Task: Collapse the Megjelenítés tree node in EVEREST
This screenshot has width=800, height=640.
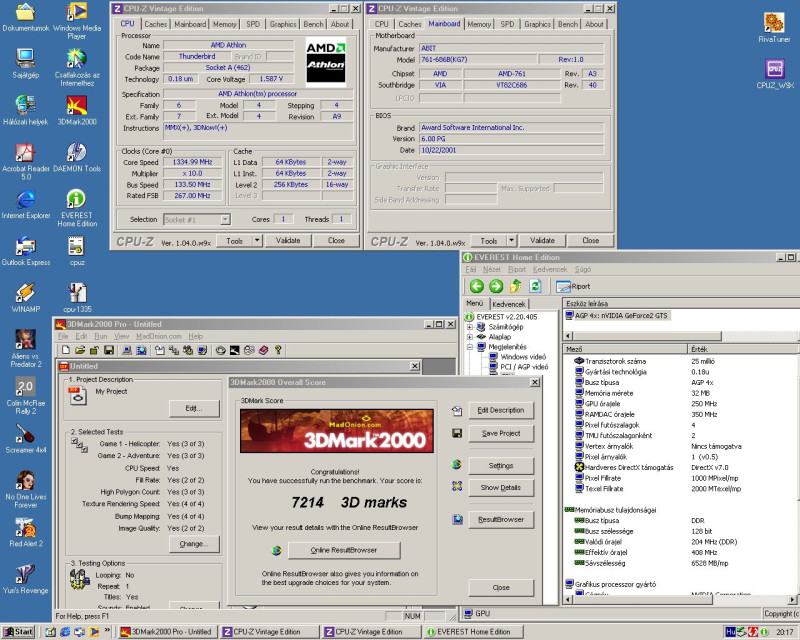Action: [469, 347]
